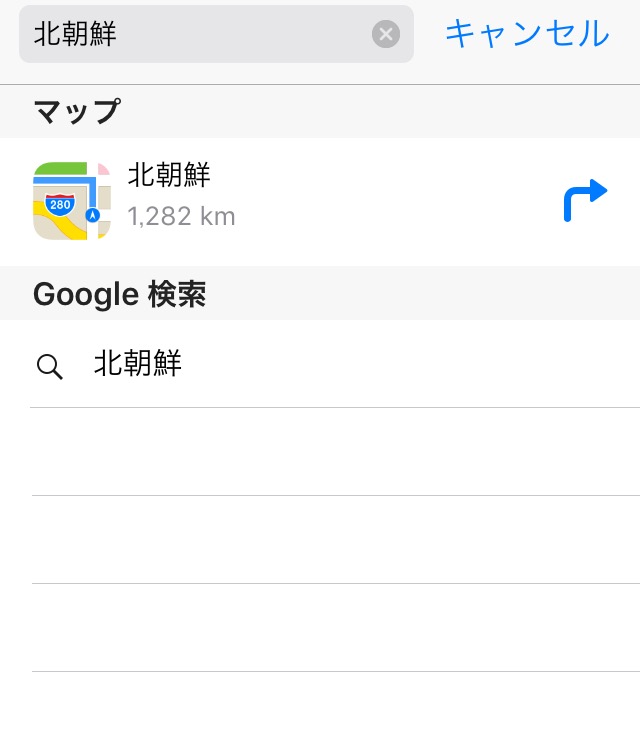This screenshot has width=640, height=754.
Task: Click the 1,282 km distance label
Action: coord(181,216)
